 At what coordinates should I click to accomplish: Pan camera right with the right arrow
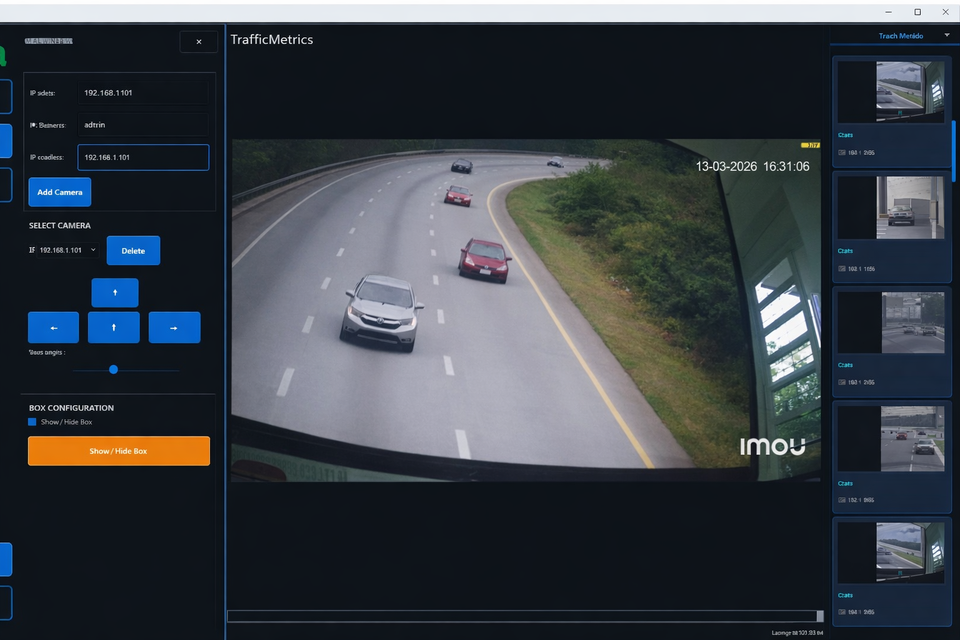point(174,327)
